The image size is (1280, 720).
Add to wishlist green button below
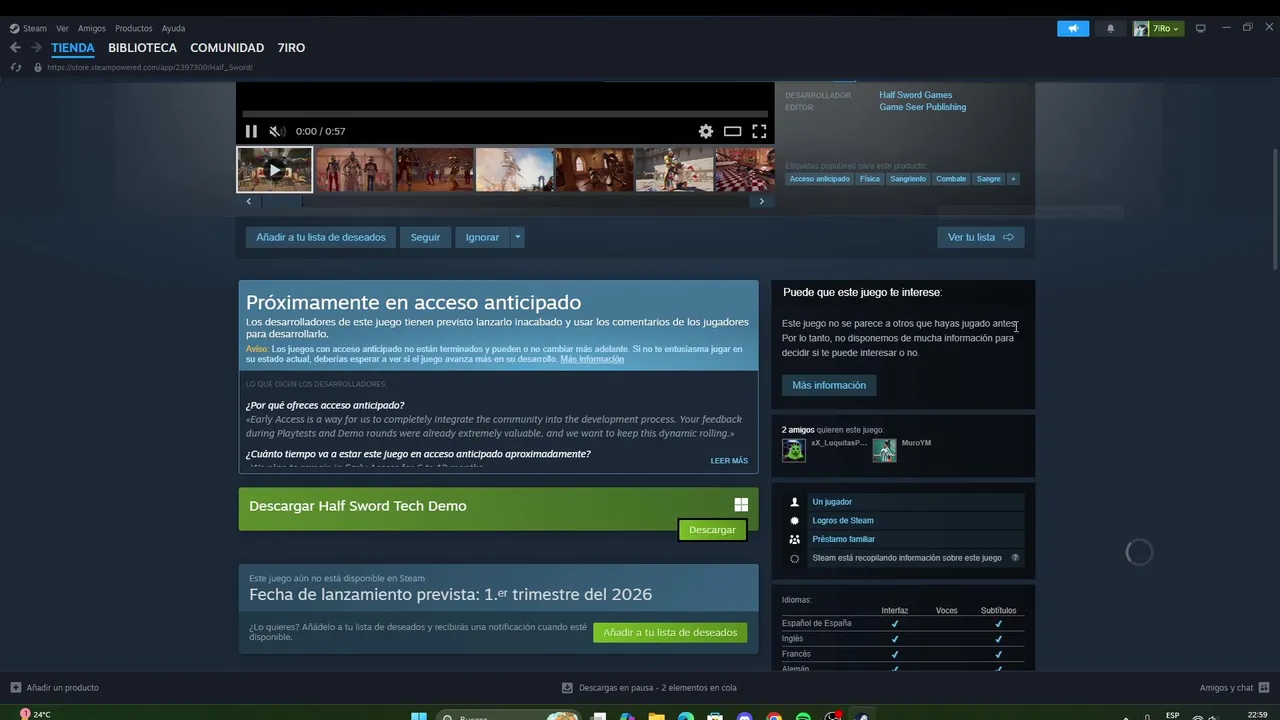(x=670, y=632)
